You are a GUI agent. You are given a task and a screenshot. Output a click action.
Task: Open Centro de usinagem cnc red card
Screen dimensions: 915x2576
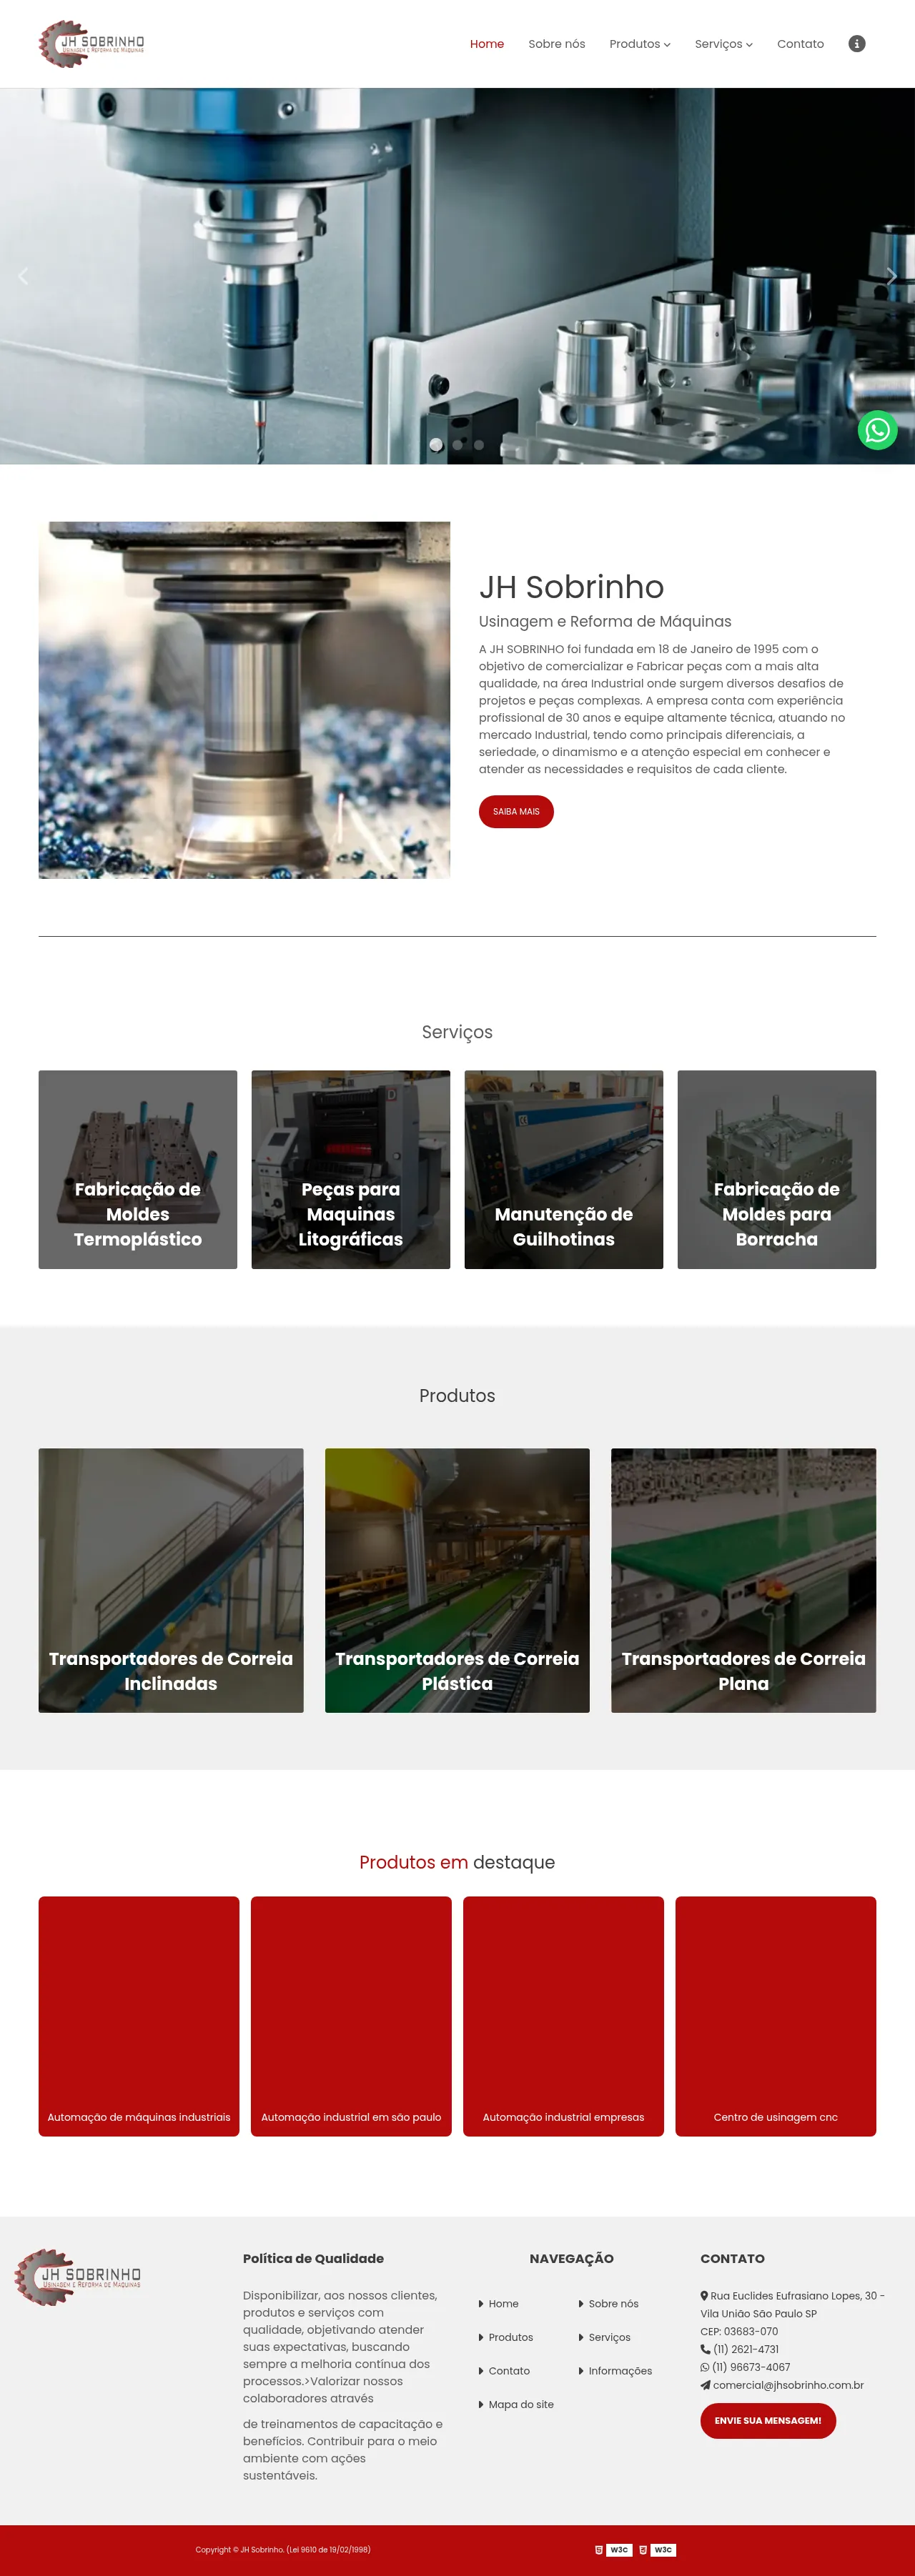(x=776, y=2015)
